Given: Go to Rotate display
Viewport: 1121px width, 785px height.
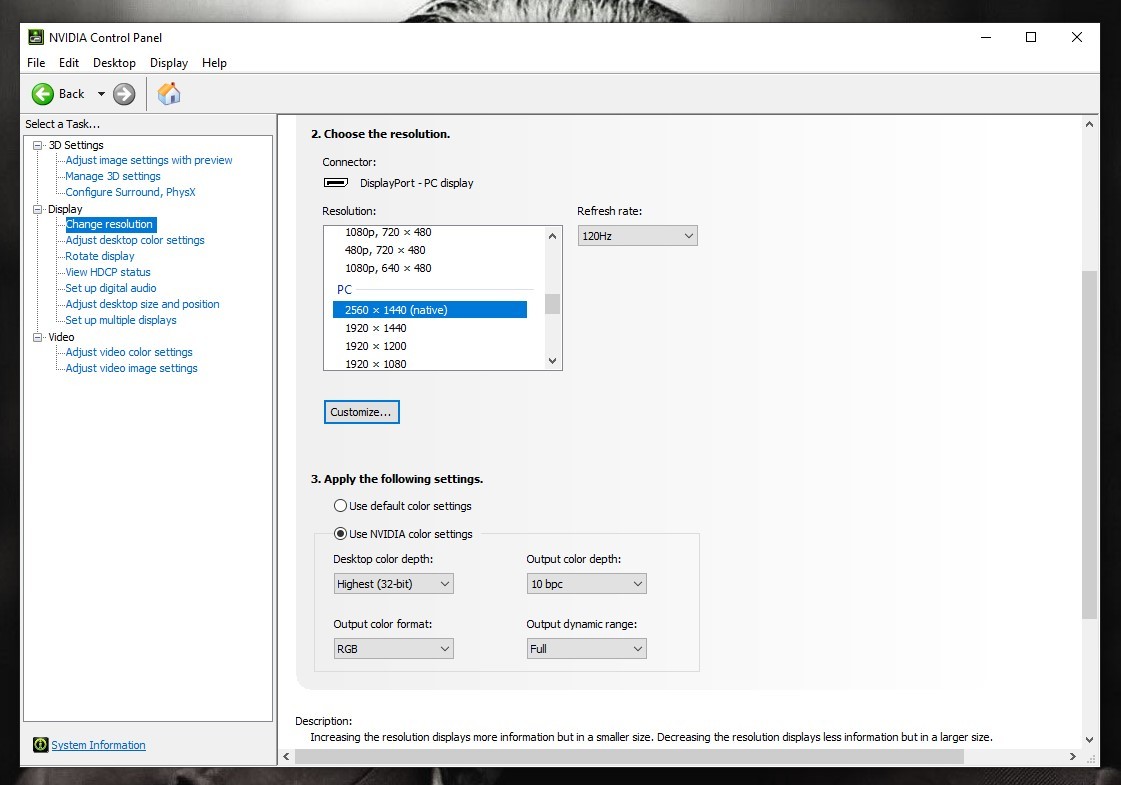Looking at the screenshot, I should [x=100, y=256].
